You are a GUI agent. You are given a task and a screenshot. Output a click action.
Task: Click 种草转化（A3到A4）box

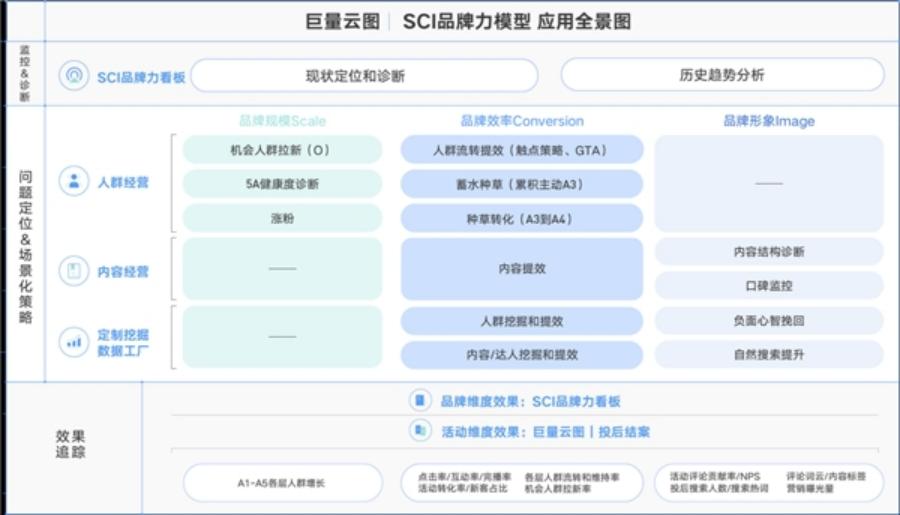522,219
